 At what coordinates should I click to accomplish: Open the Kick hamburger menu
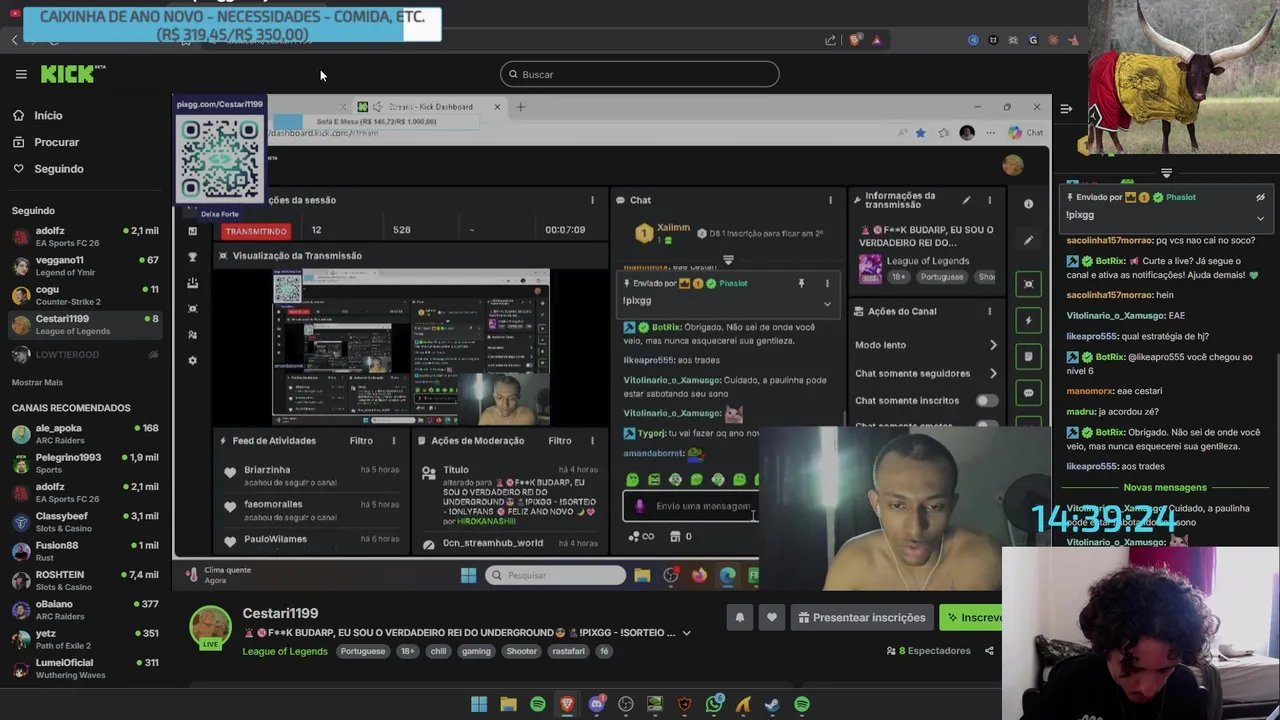coord(20,74)
